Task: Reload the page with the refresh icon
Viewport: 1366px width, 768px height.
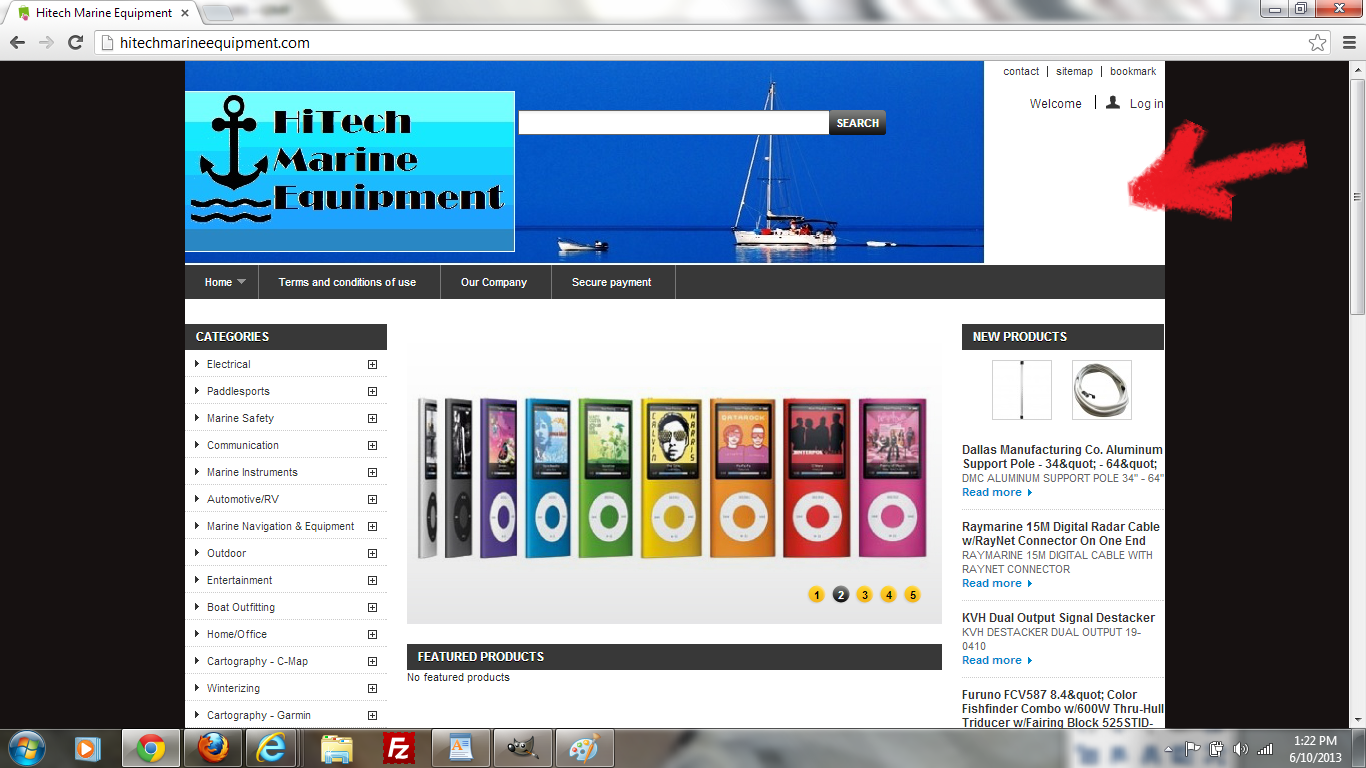Action: pyautogui.click(x=75, y=43)
